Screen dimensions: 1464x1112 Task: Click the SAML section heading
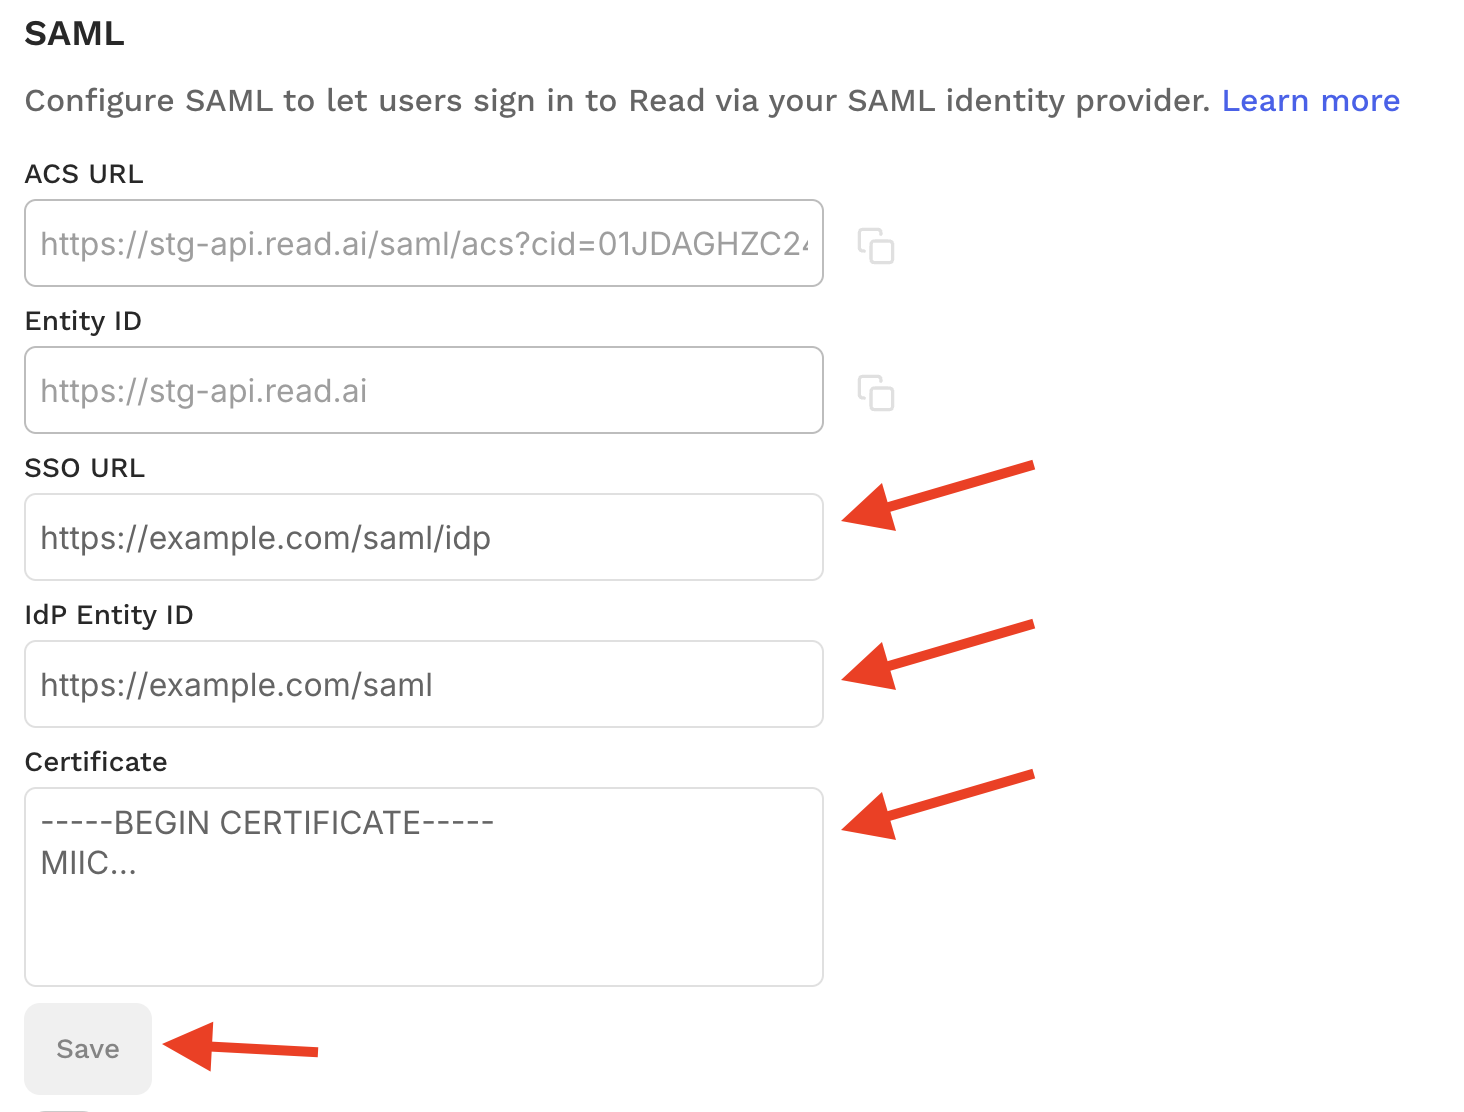click(x=75, y=34)
